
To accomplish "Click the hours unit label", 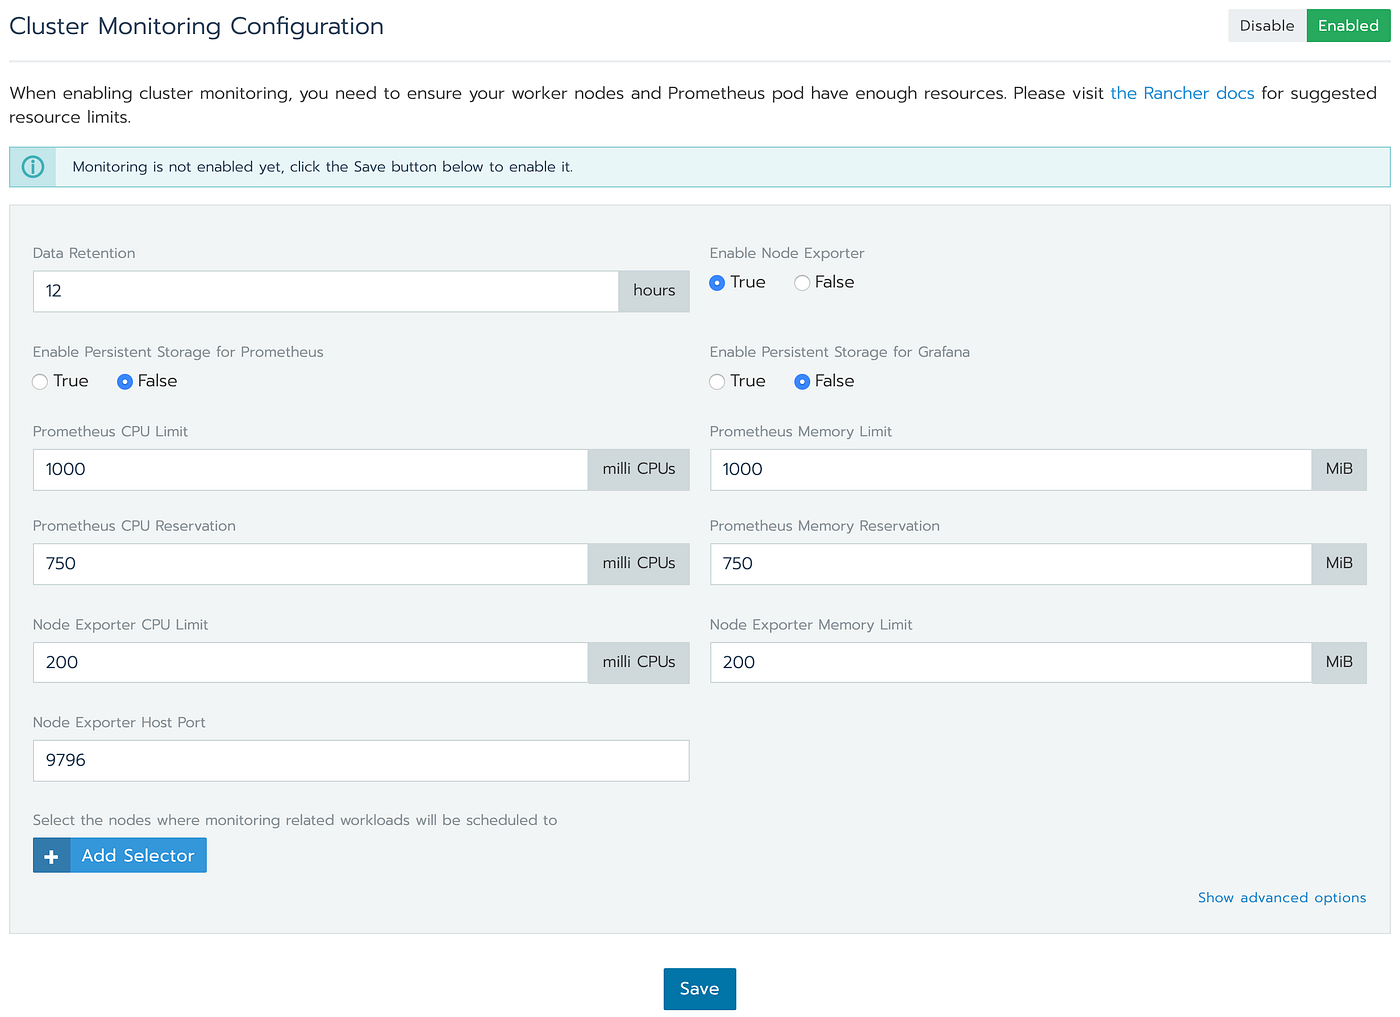I will (x=653, y=291).
